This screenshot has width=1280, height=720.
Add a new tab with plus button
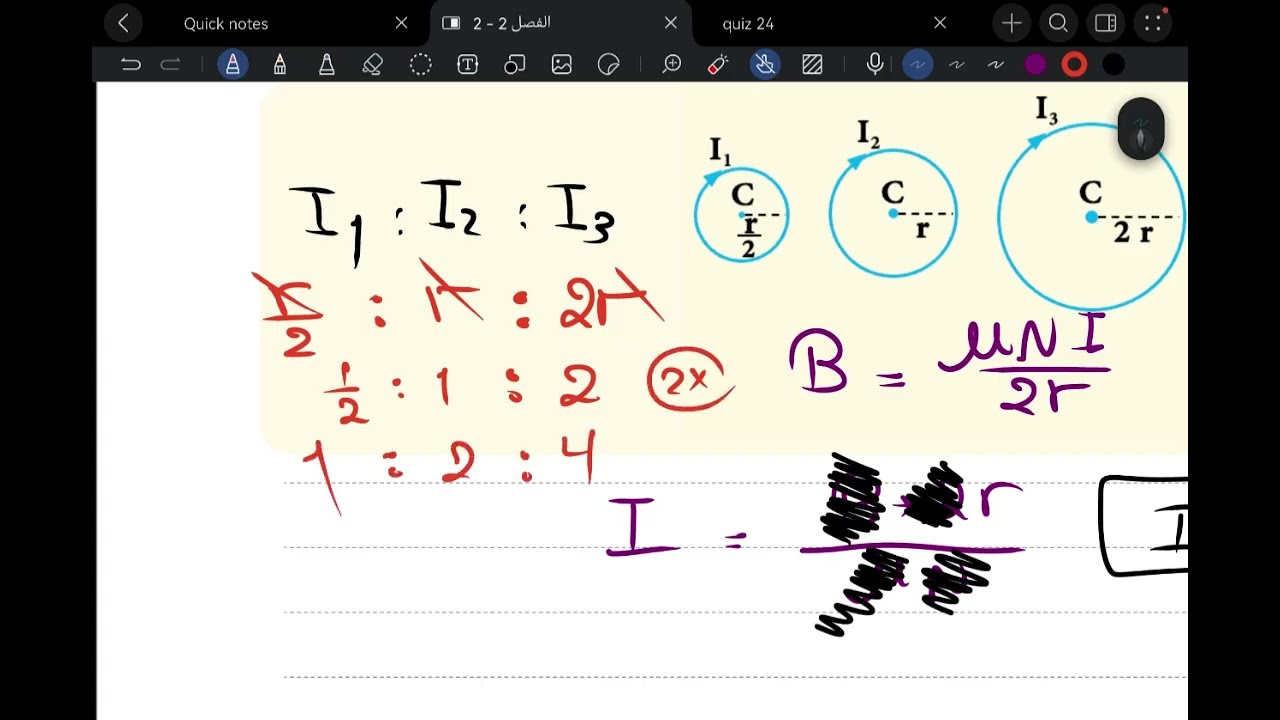tap(1011, 23)
